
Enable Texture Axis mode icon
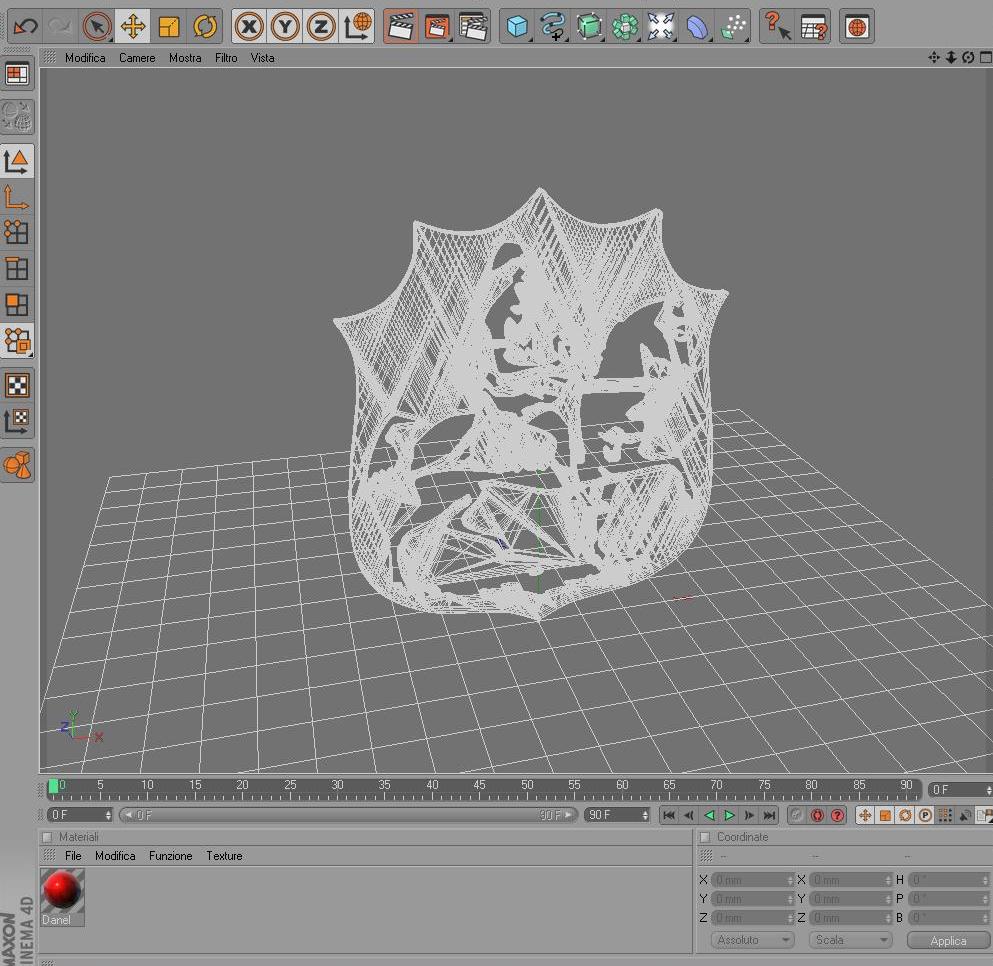[17, 420]
